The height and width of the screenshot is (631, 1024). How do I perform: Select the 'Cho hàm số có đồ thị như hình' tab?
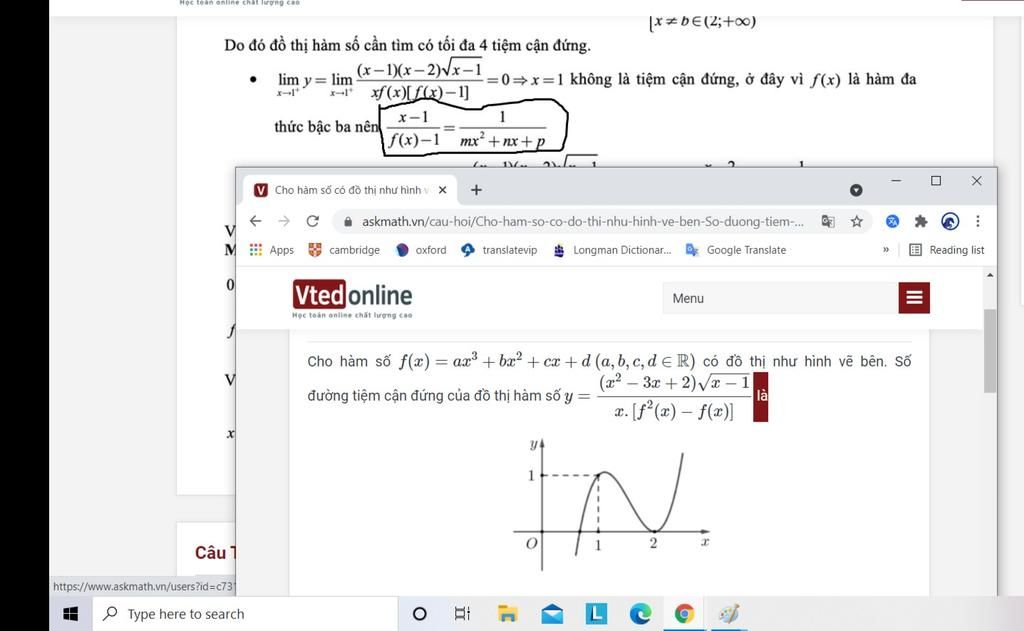tap(351, 190)
